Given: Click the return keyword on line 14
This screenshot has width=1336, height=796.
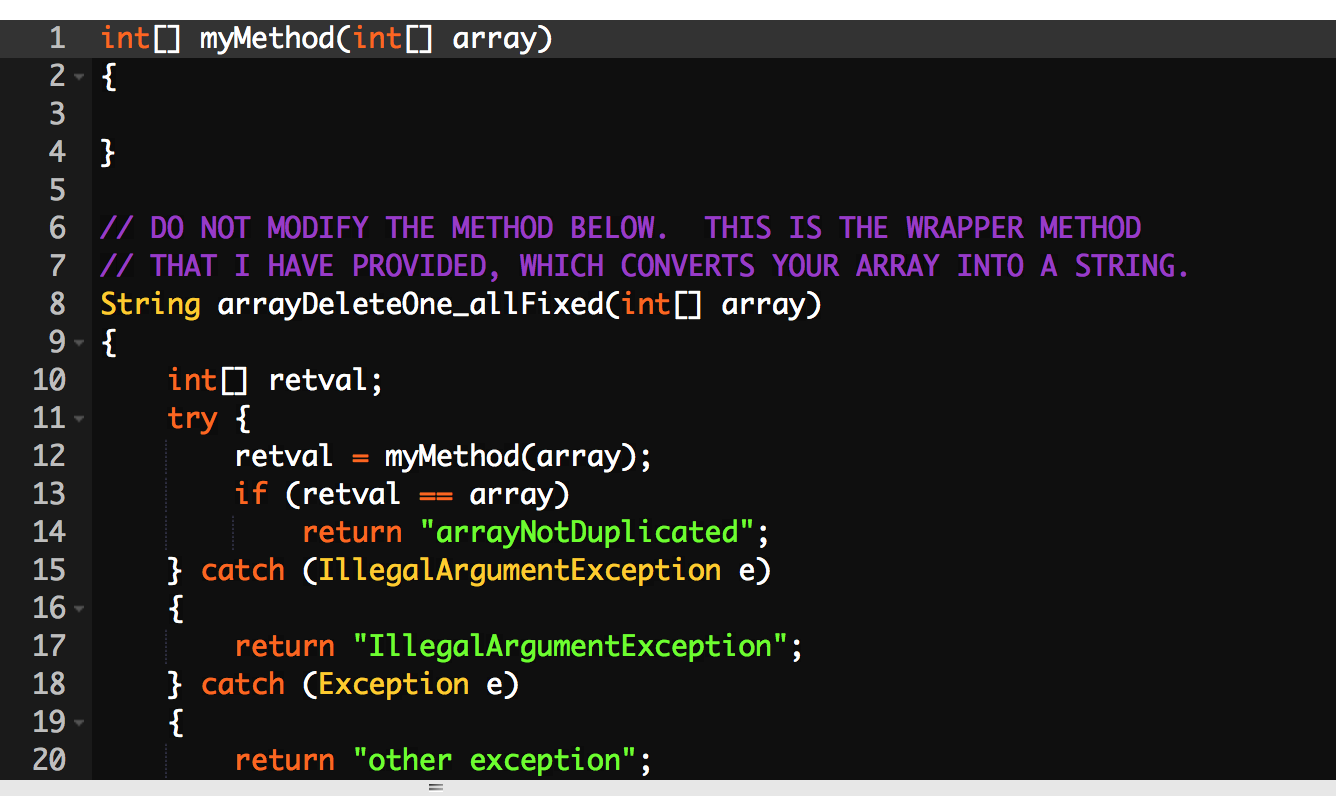Looking at the screenshot, I should 351,532.
